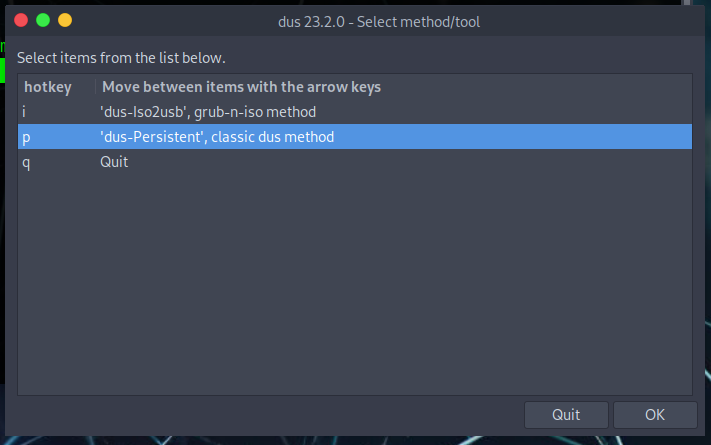This screenshot has width=711, height=445.
Task: Click 'Move between items with the arrow keys' header
Action: (241, 87)
